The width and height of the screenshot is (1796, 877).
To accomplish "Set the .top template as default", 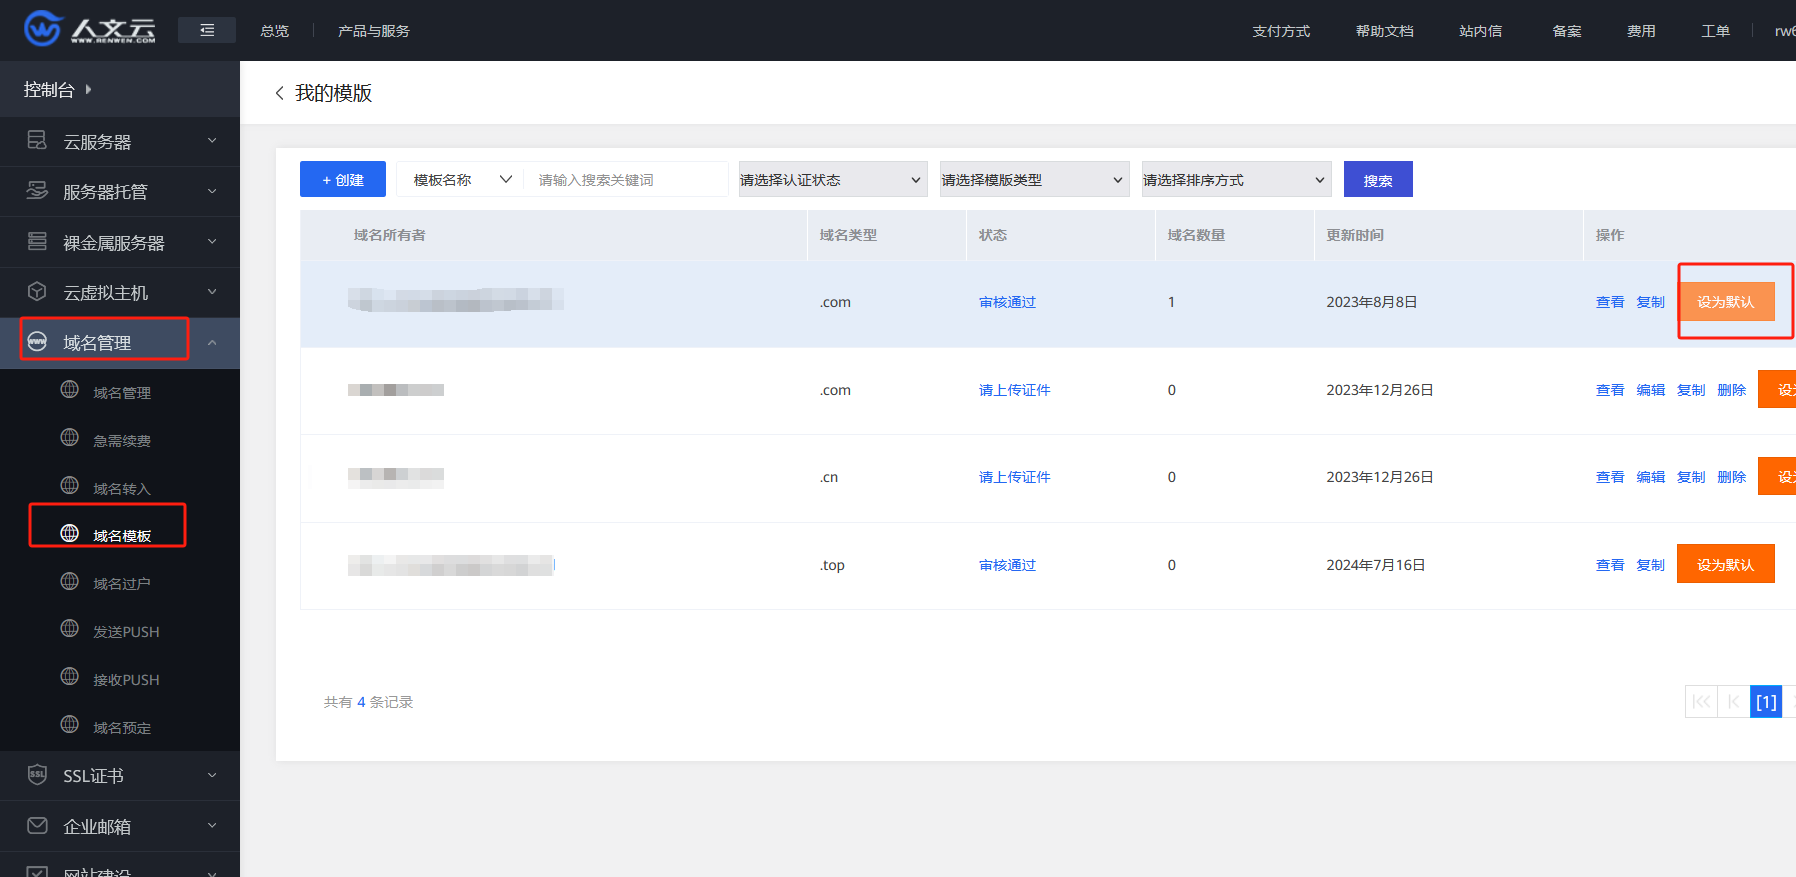I will point(1726,564).
